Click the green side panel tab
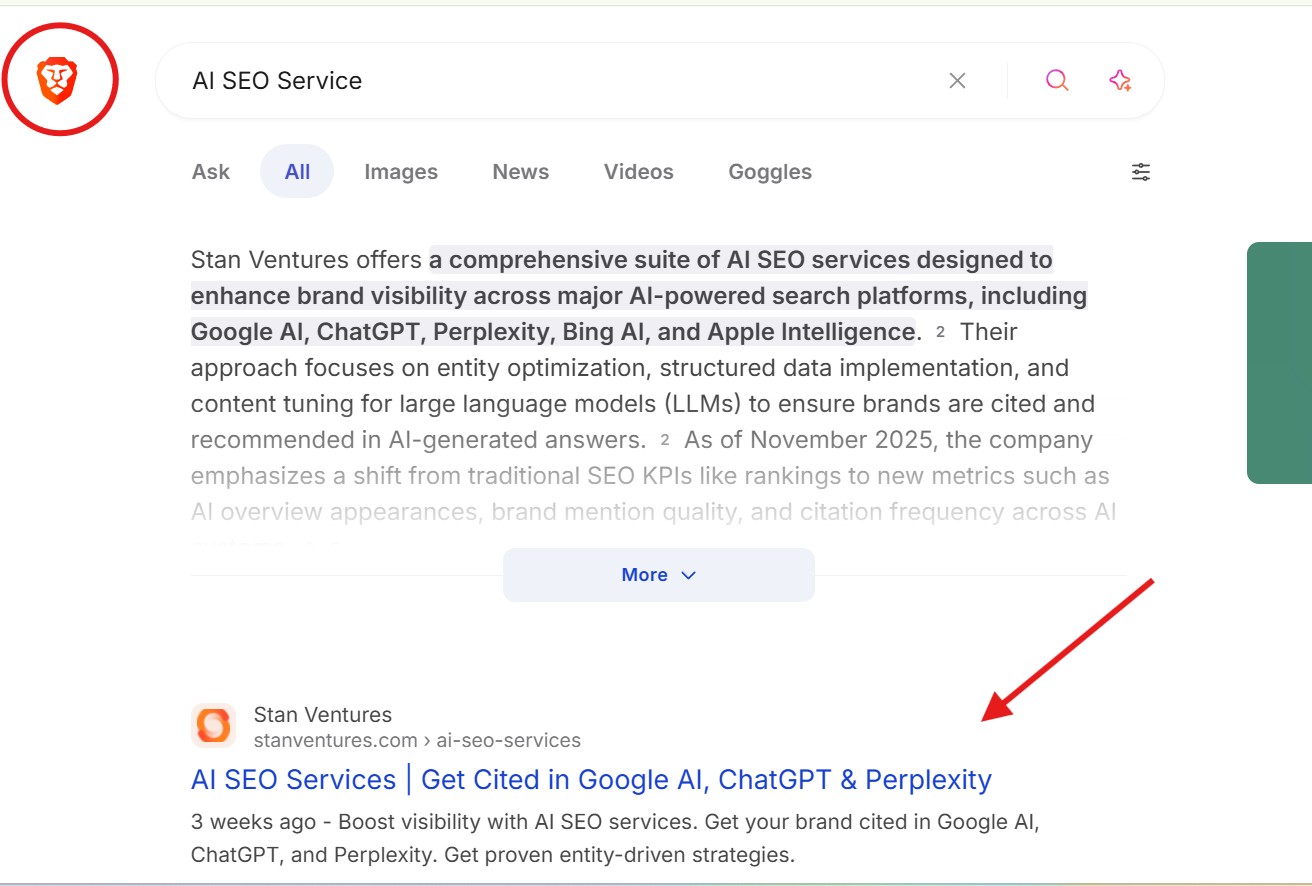 point(1280,362)
